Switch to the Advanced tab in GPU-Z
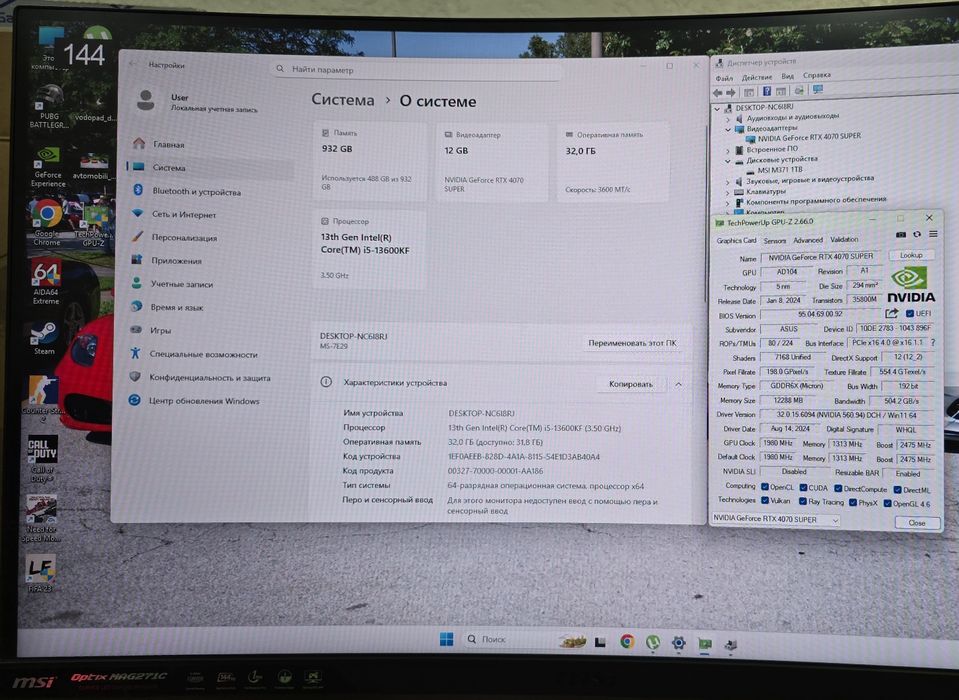959x700 pixels. [x=807, y=240]
